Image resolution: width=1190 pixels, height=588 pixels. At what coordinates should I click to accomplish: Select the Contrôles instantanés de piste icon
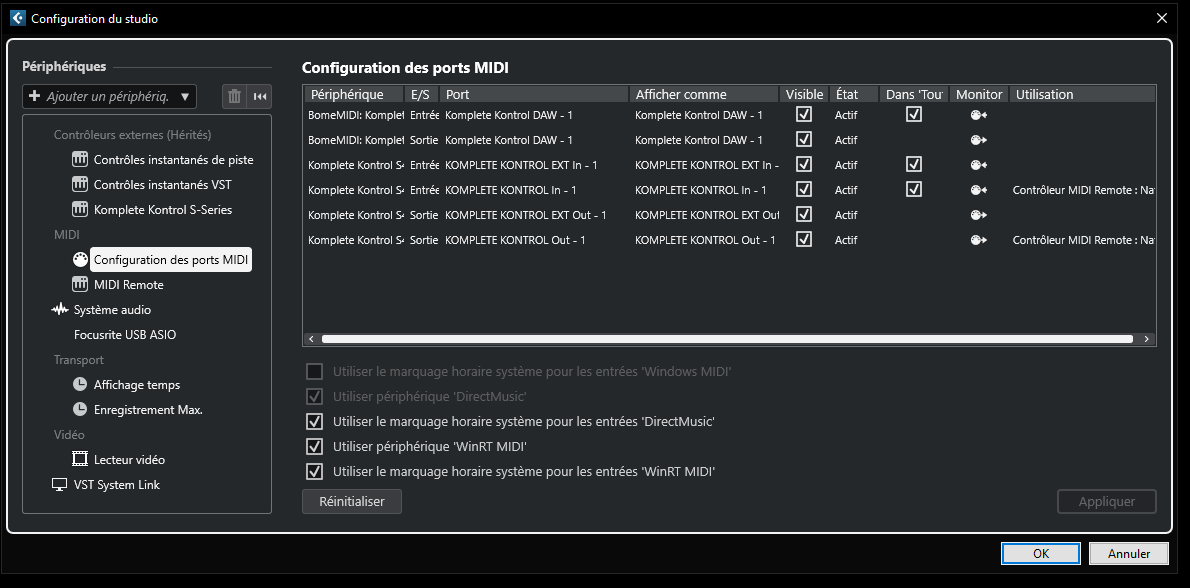(81, 160)
